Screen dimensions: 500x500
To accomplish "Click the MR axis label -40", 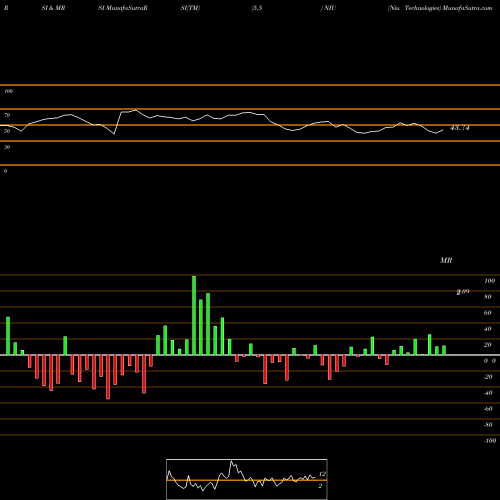I will pos(488,393).
